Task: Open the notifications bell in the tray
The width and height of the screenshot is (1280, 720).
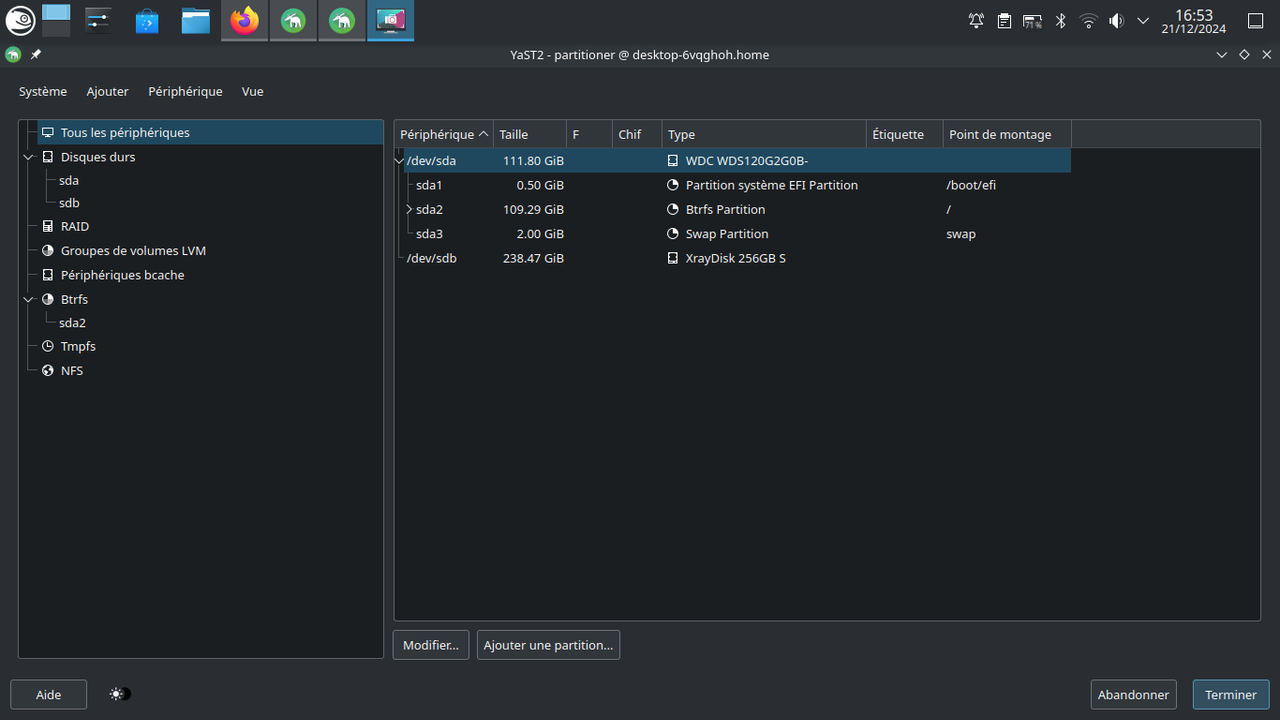Action: pos(977,21)
